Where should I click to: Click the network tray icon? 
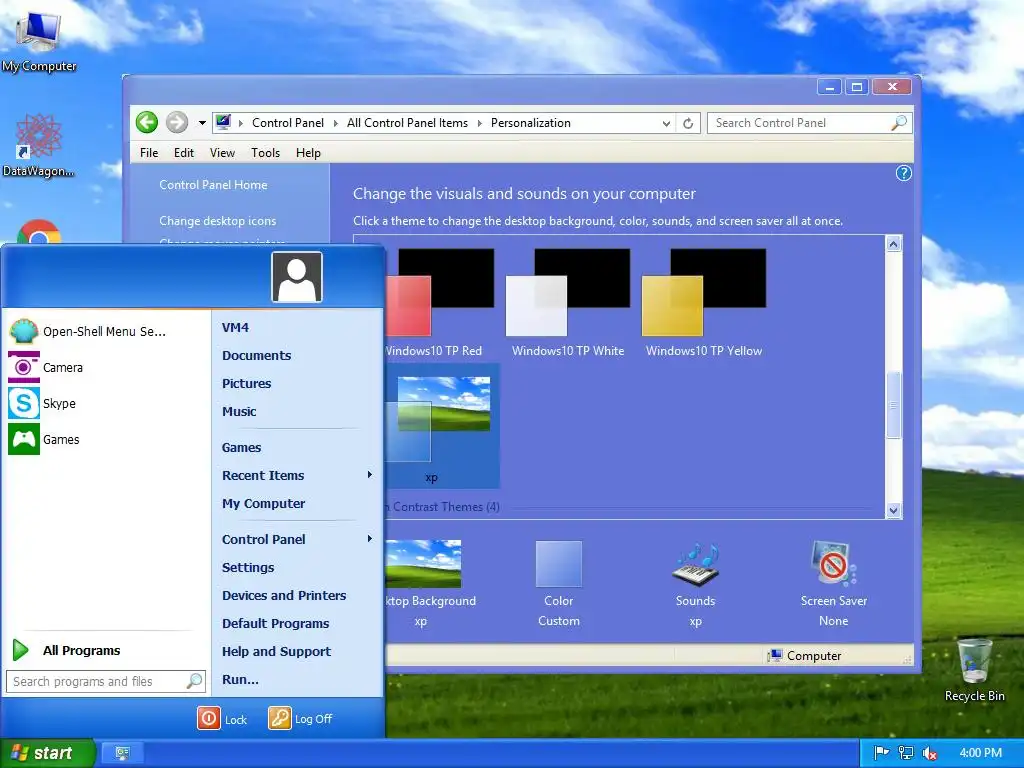click(x=906, y=753)
